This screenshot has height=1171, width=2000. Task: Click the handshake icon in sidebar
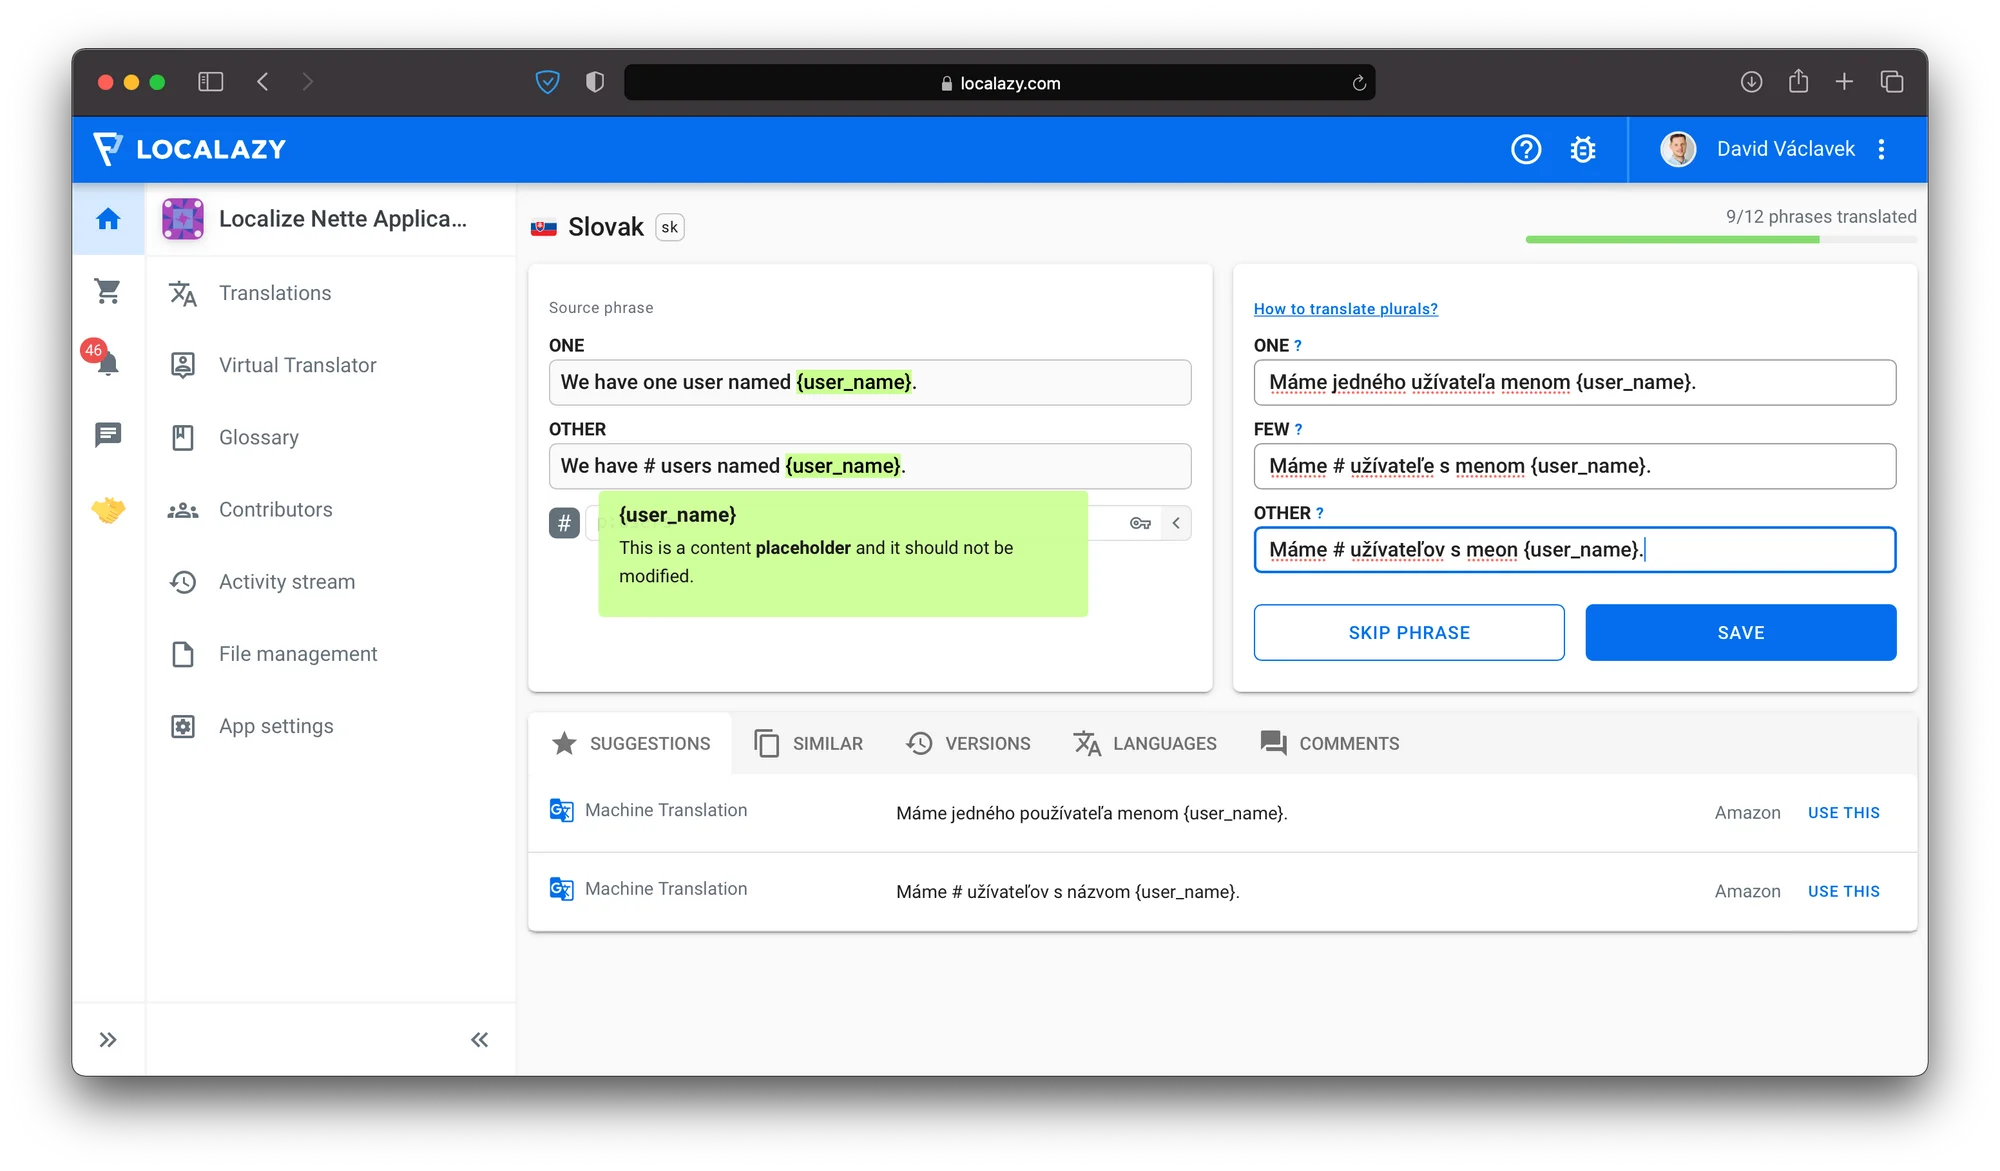pyautogui.click(x=108, y=509)
